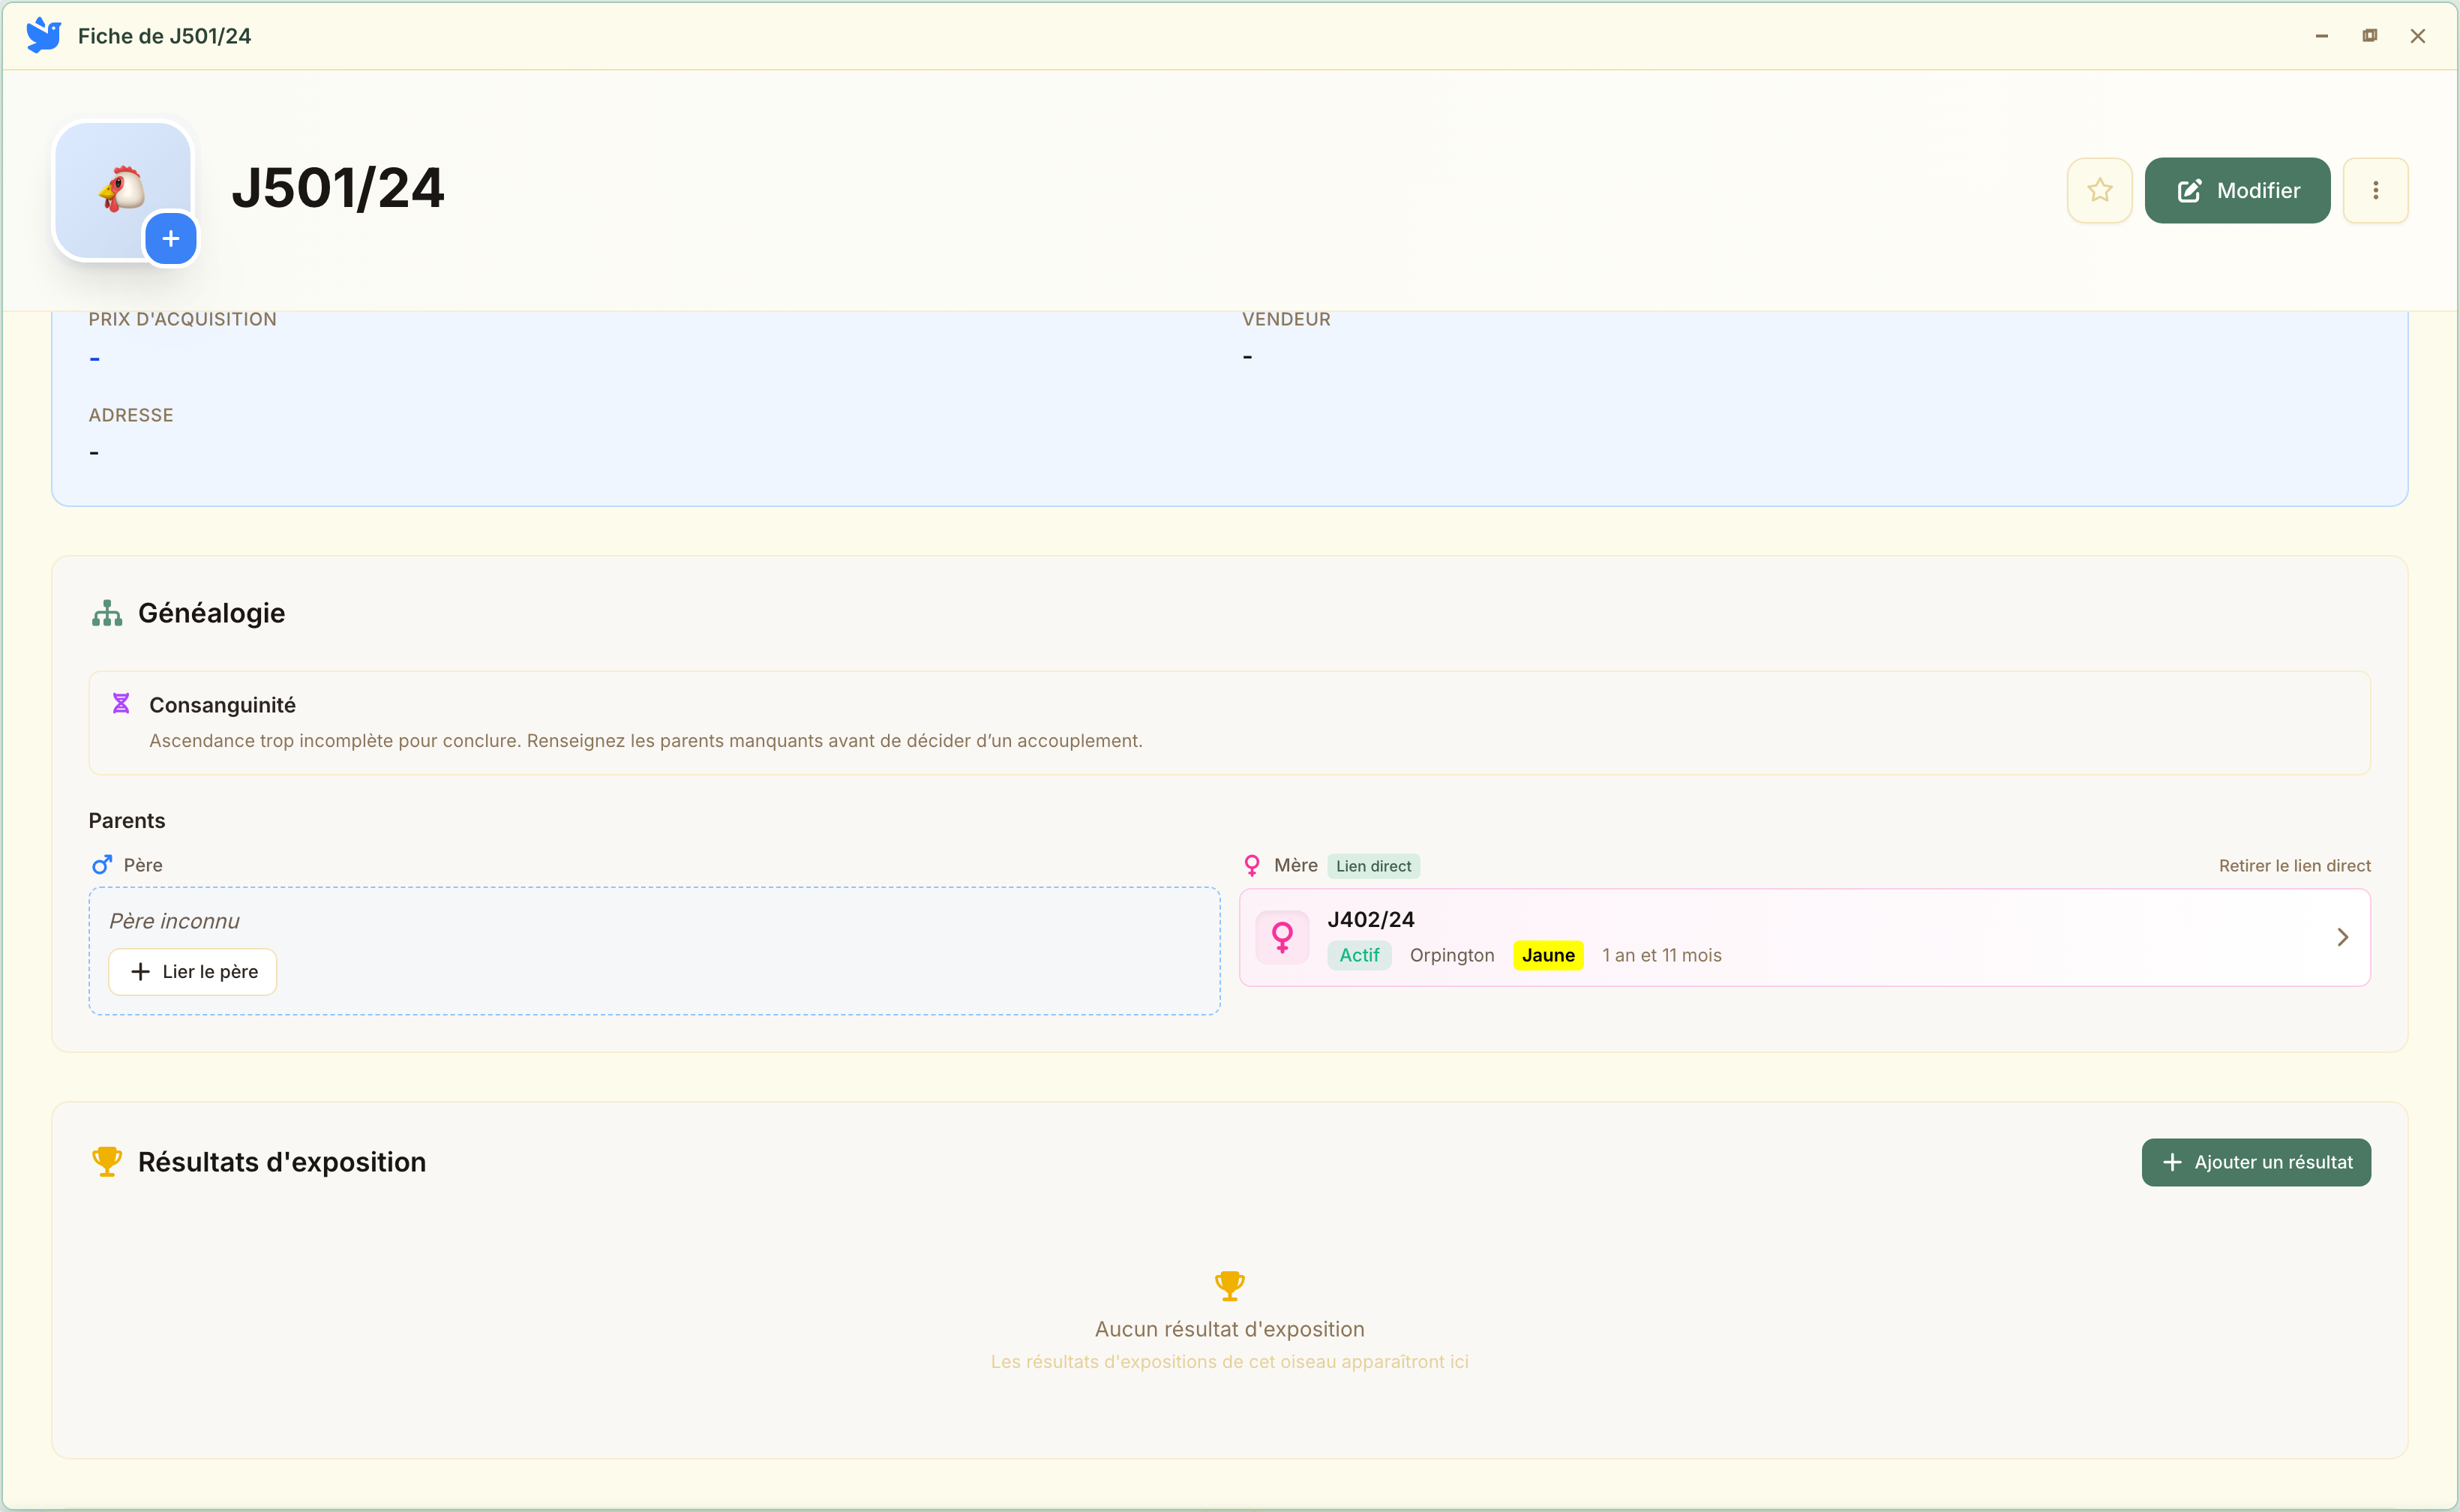2460x1512 pixels.
Task: Click the '1 an et 11 mois' age text
Action: click(1661, 955)
